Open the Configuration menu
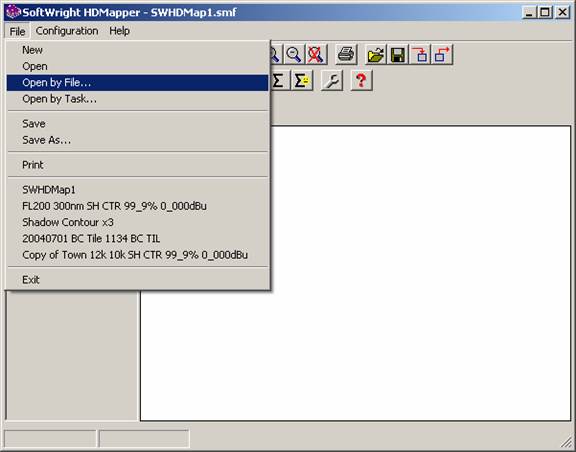 point(67,31)
